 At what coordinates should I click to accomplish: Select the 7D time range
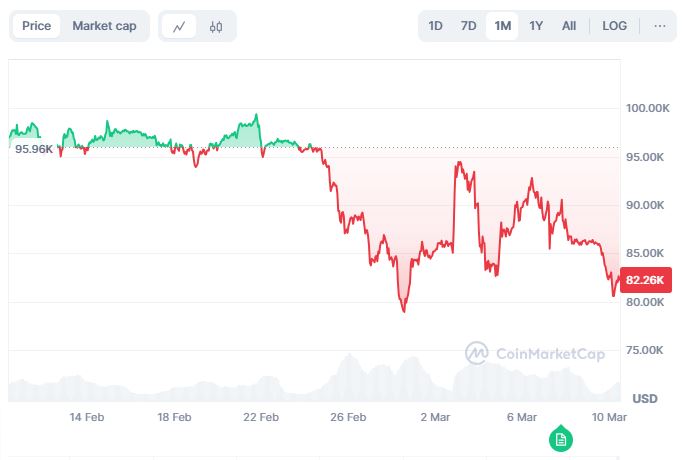click(468, 26)
